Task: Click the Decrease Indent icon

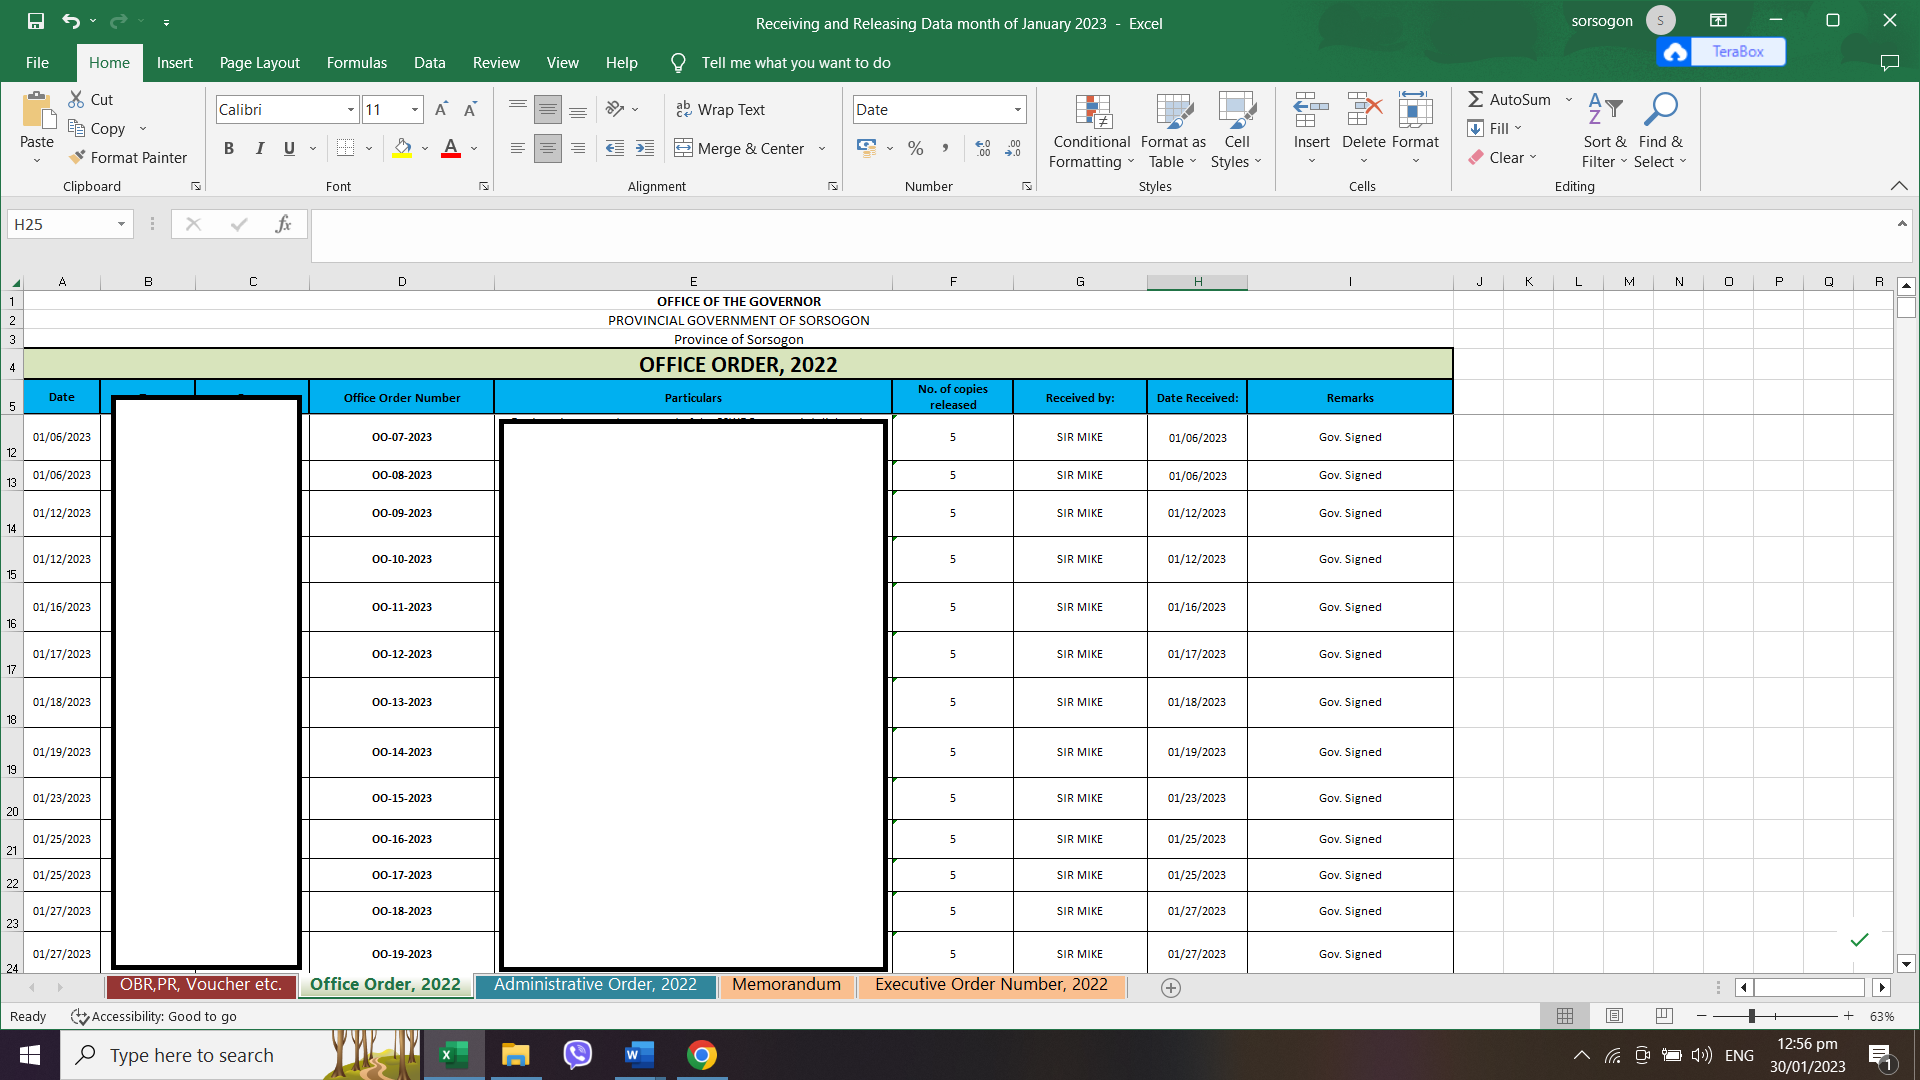Action: point(615,148)
